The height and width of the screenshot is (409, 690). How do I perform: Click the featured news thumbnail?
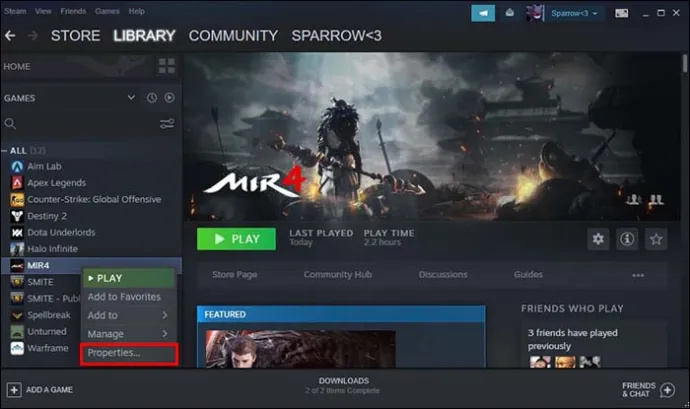click(301, 349)
